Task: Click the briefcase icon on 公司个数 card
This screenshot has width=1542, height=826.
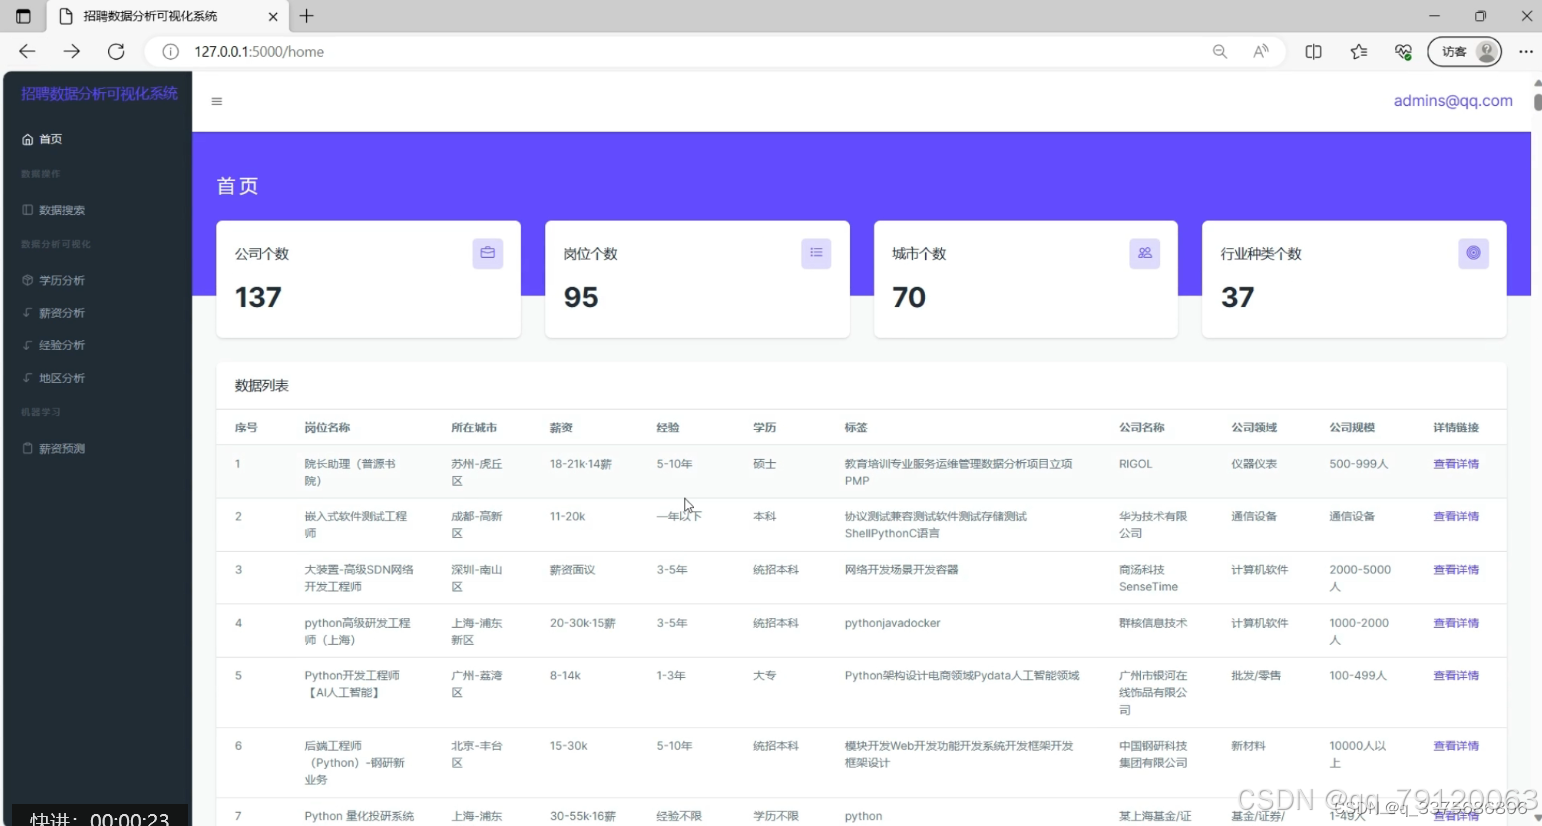Action: (x=488, y=253)
